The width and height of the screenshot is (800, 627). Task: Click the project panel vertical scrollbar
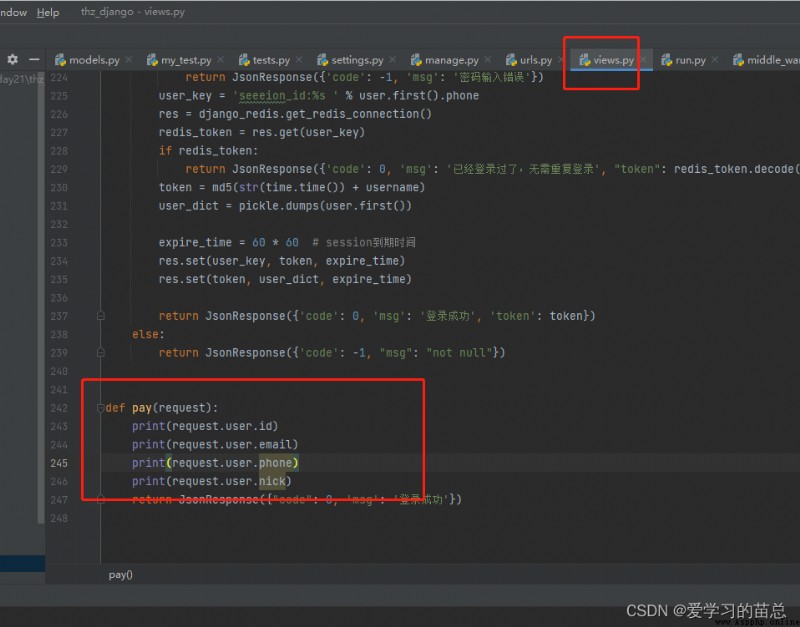[41, 298]
